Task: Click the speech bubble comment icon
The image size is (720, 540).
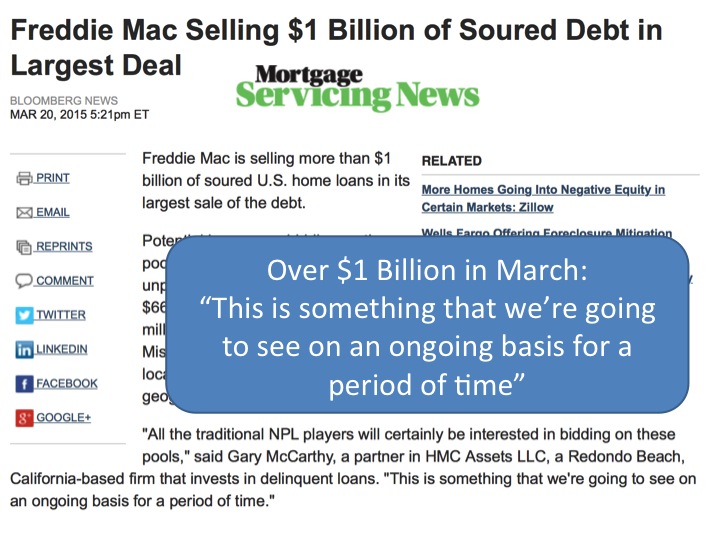Action: tap(24, 281)
